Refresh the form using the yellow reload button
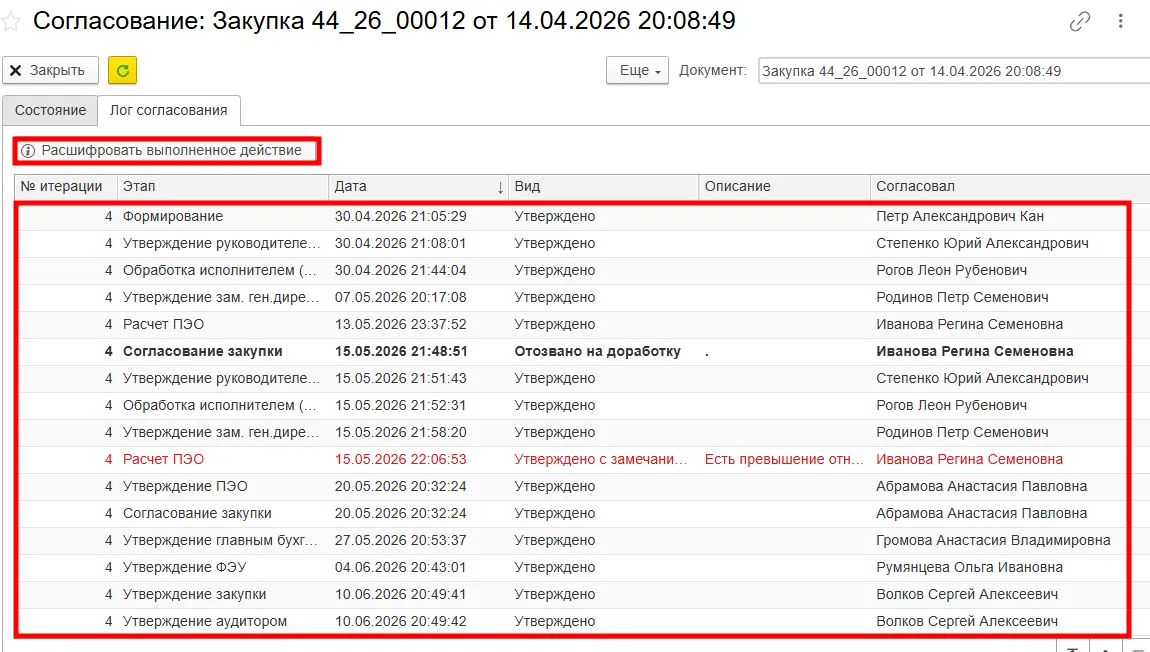Screen dimensions: 1150x652 (122, 70)
